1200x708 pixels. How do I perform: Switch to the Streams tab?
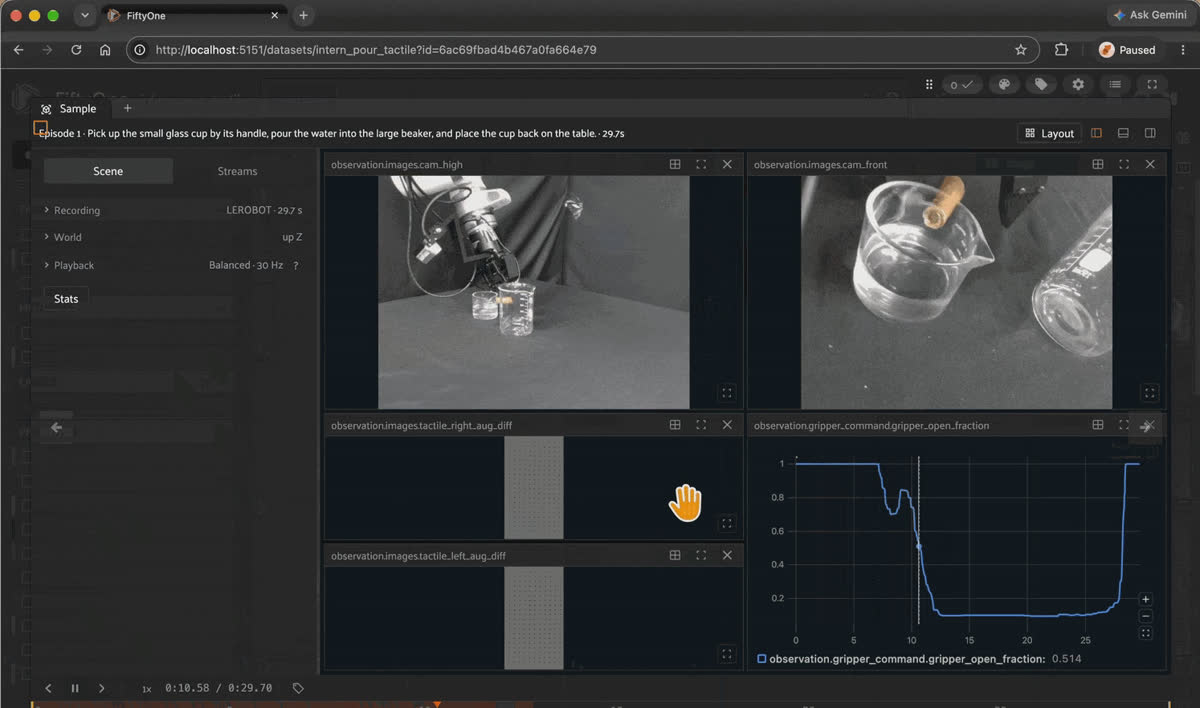(237, 171)
